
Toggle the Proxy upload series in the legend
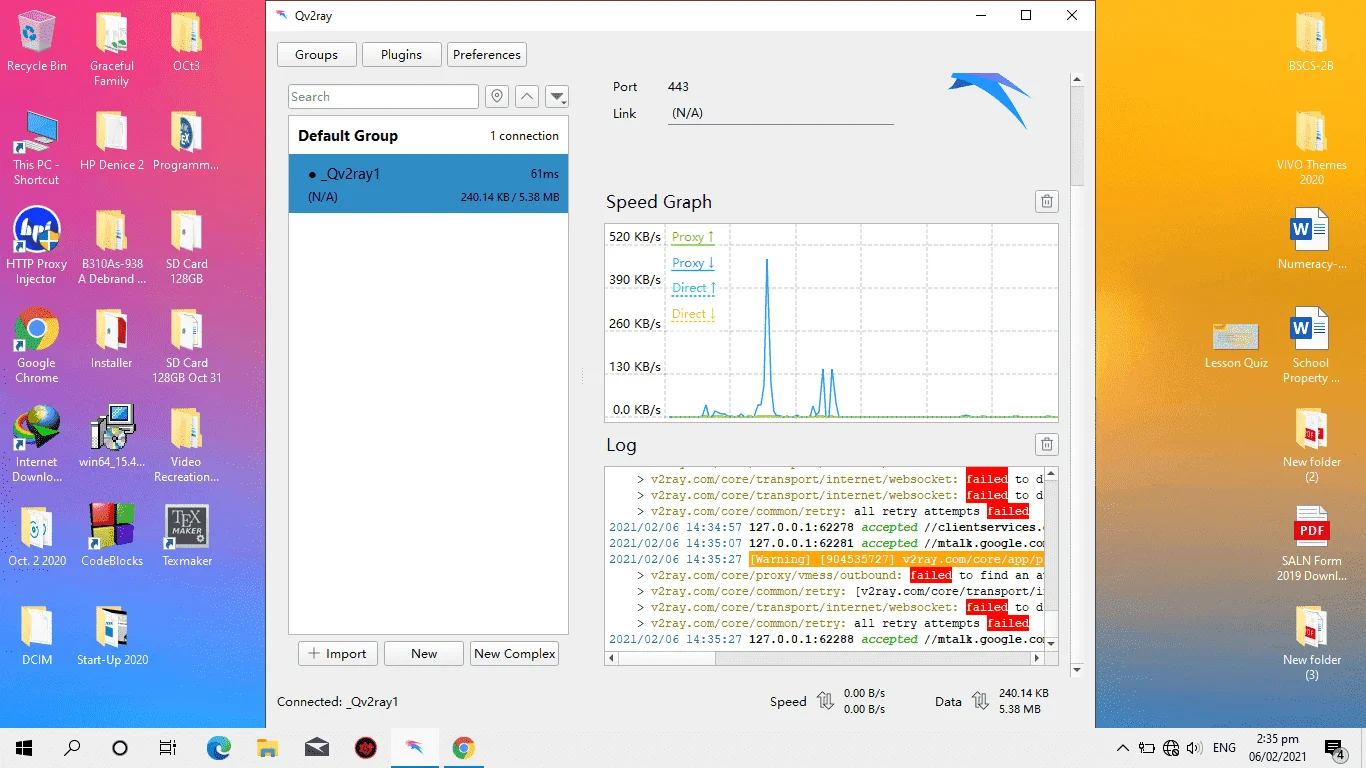693,237
